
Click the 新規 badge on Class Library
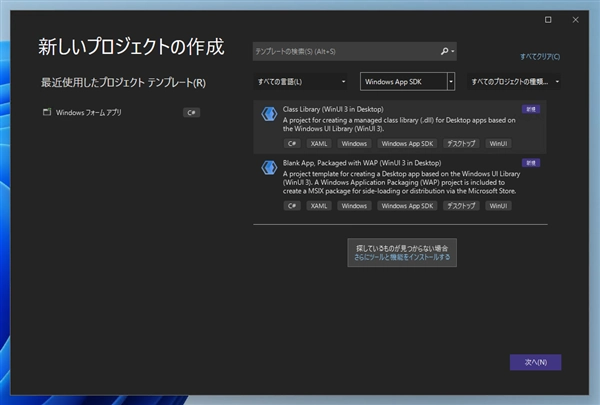[x=531, y=109]
